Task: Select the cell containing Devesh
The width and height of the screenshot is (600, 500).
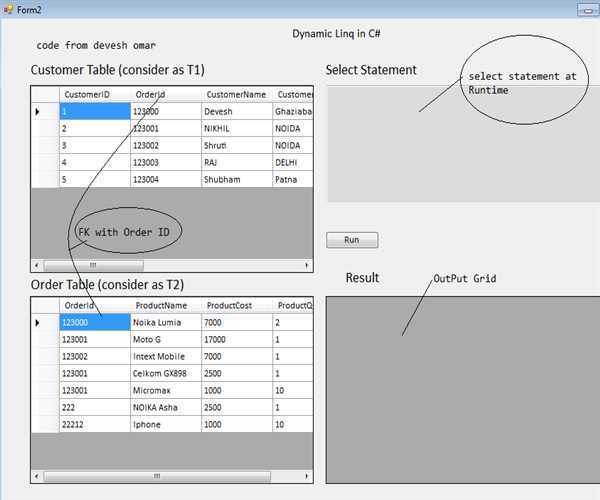Action: point(236,112)
